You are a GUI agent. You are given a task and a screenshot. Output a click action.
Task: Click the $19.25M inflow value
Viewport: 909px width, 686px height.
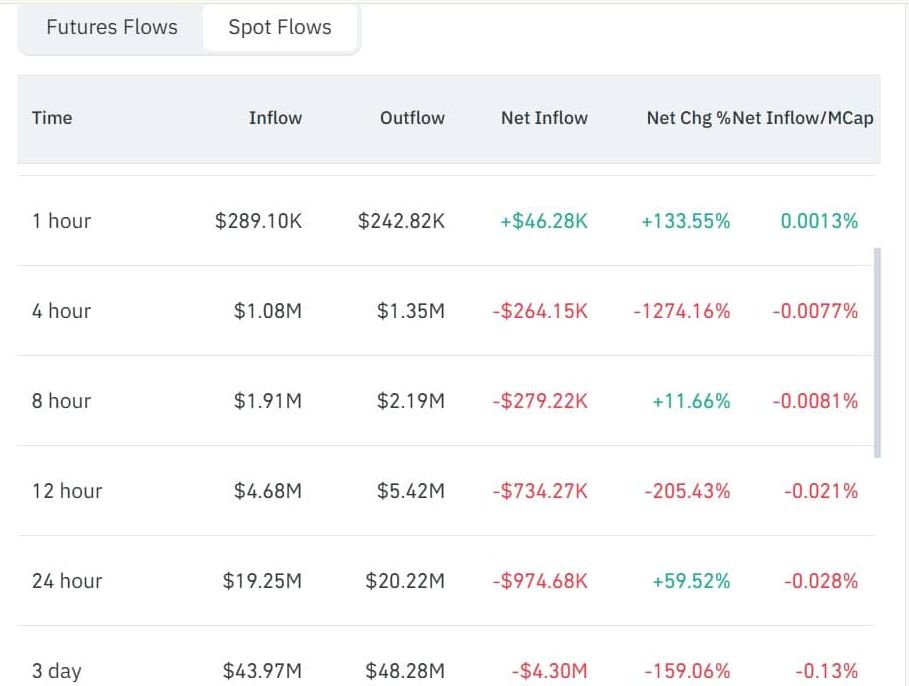[262, 581]
